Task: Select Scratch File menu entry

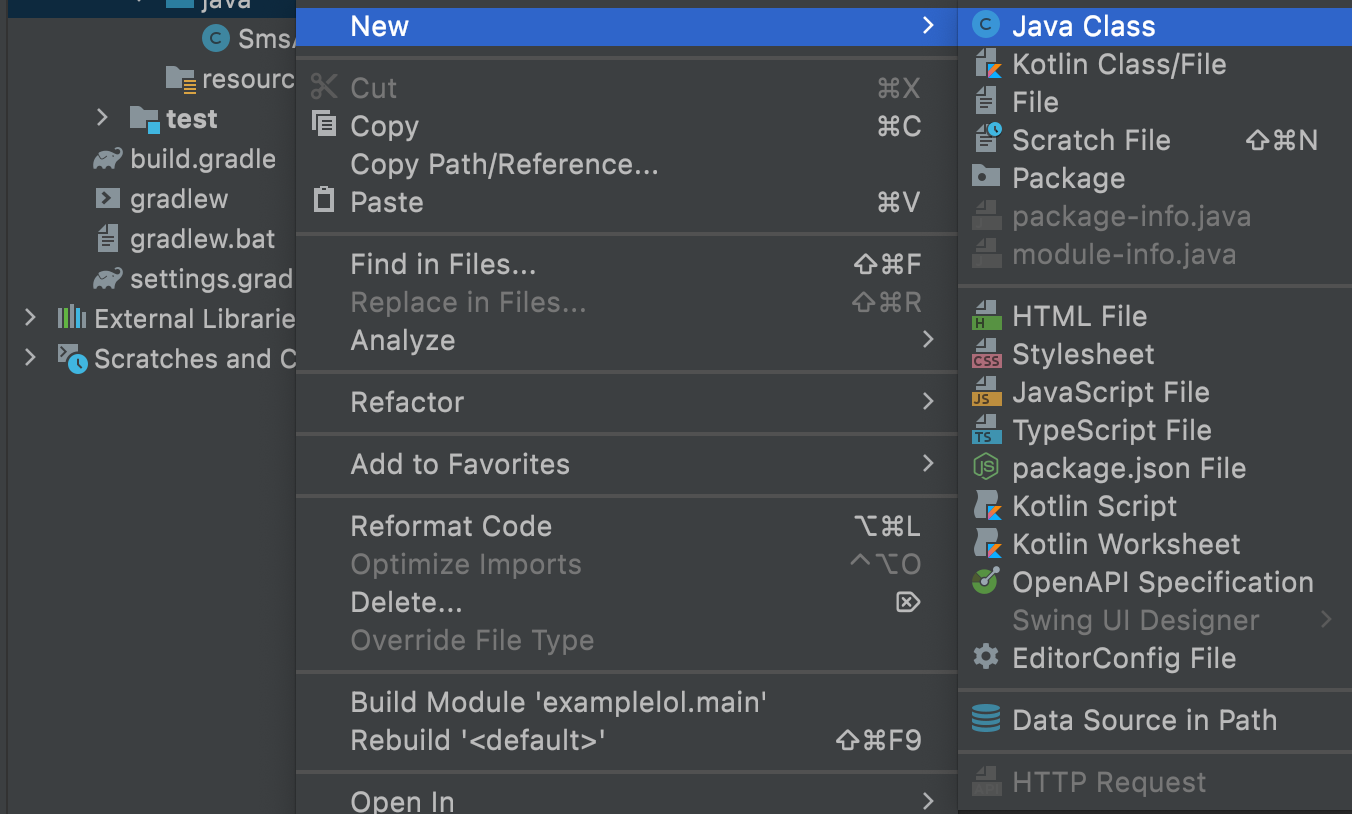Action: pos(1155,140)
